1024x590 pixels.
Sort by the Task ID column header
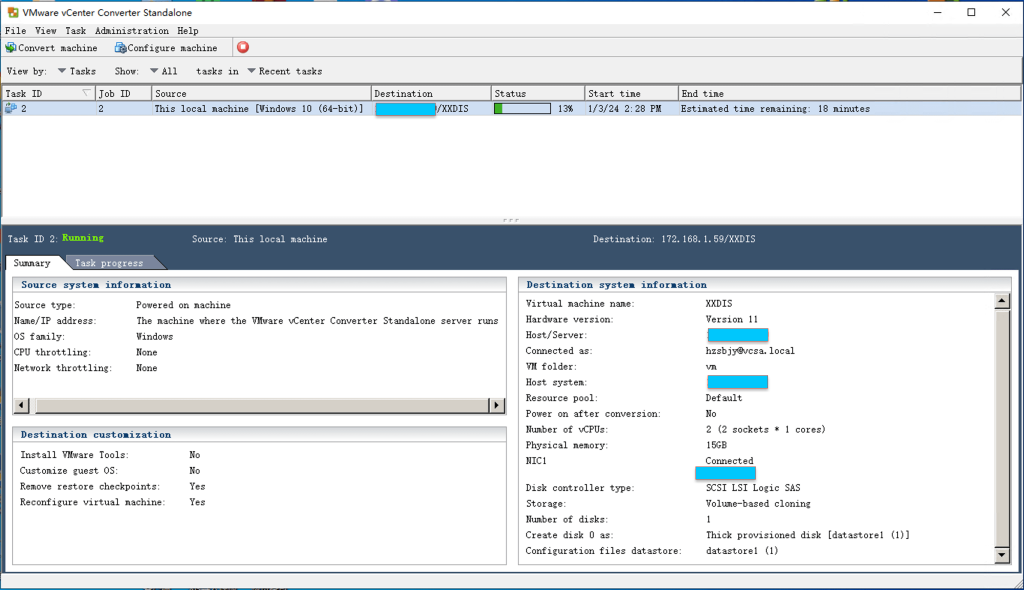pos(48,93)
